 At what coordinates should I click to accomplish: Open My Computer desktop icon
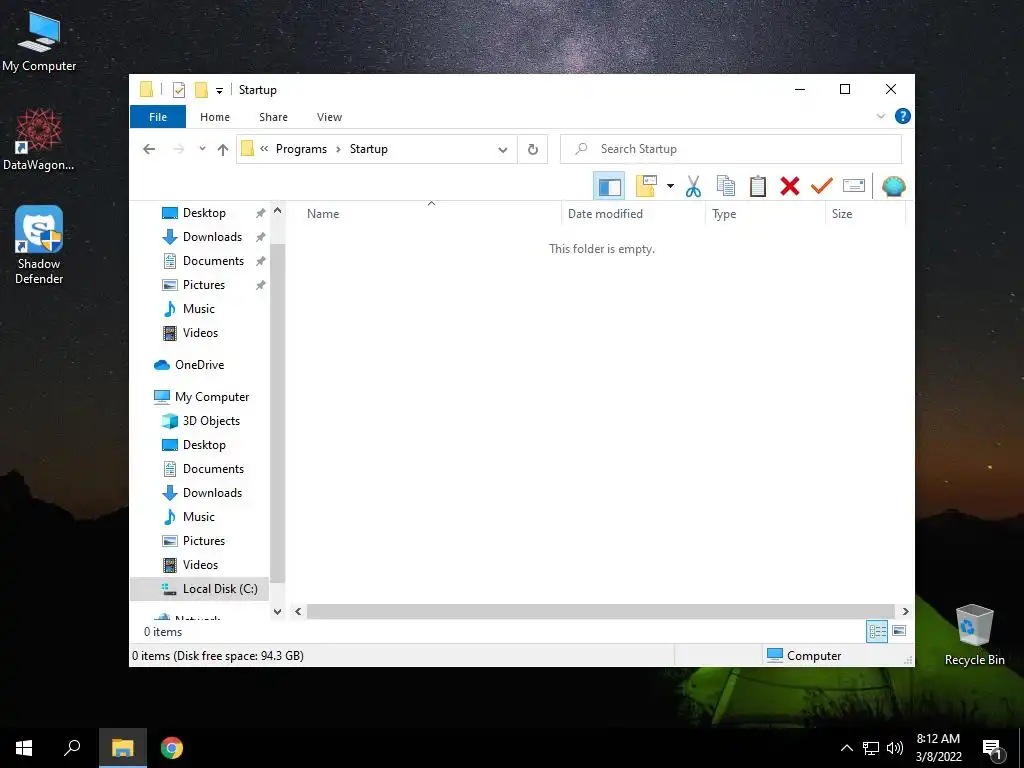[39, 41]
